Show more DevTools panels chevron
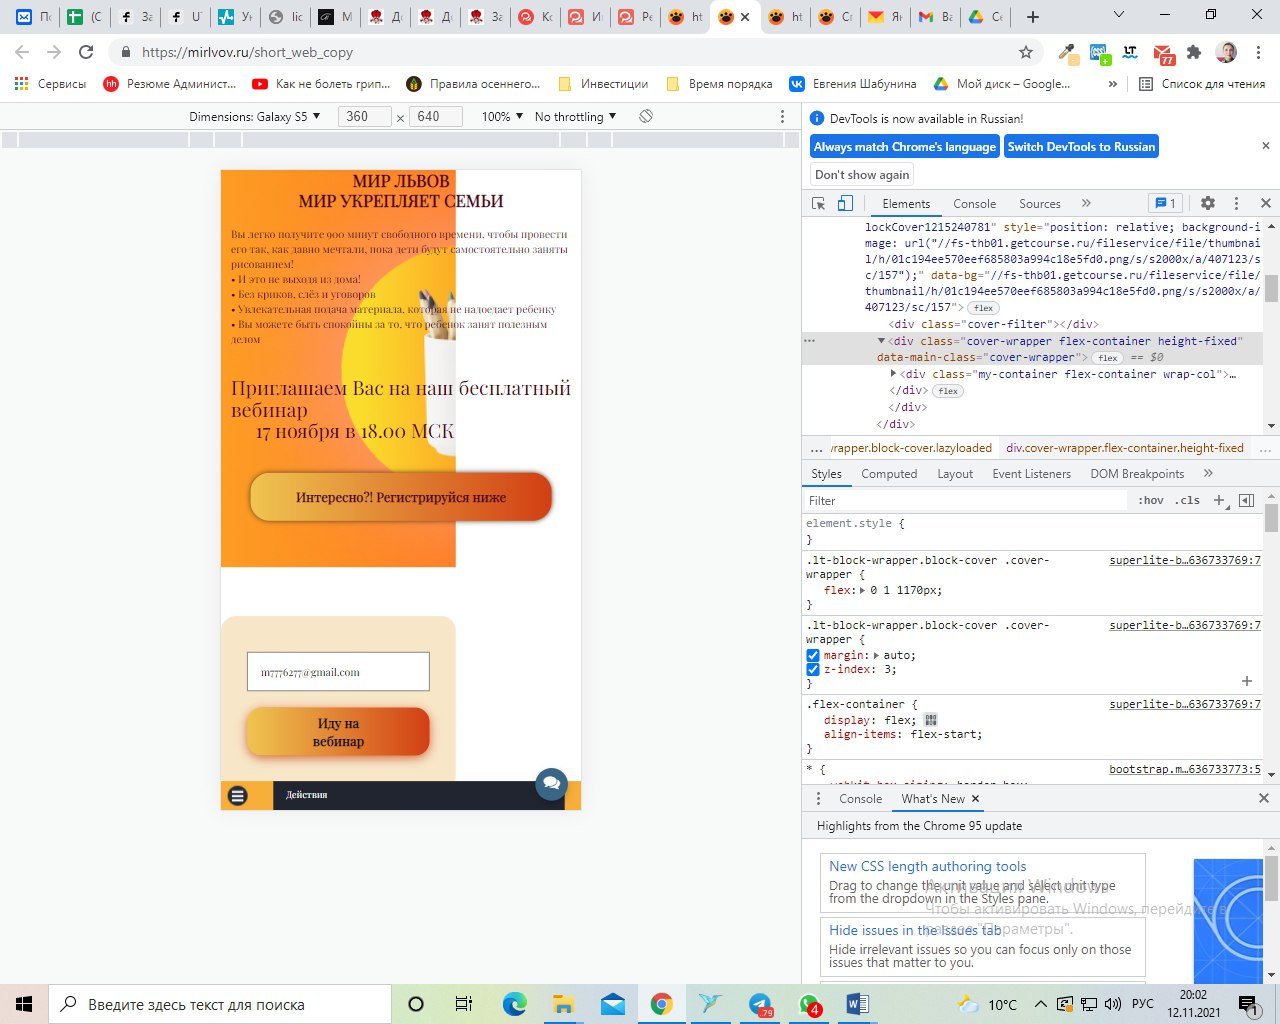Image resolution: width=1280 pixels, height=1024 pixels. [x=1086, y=203]
